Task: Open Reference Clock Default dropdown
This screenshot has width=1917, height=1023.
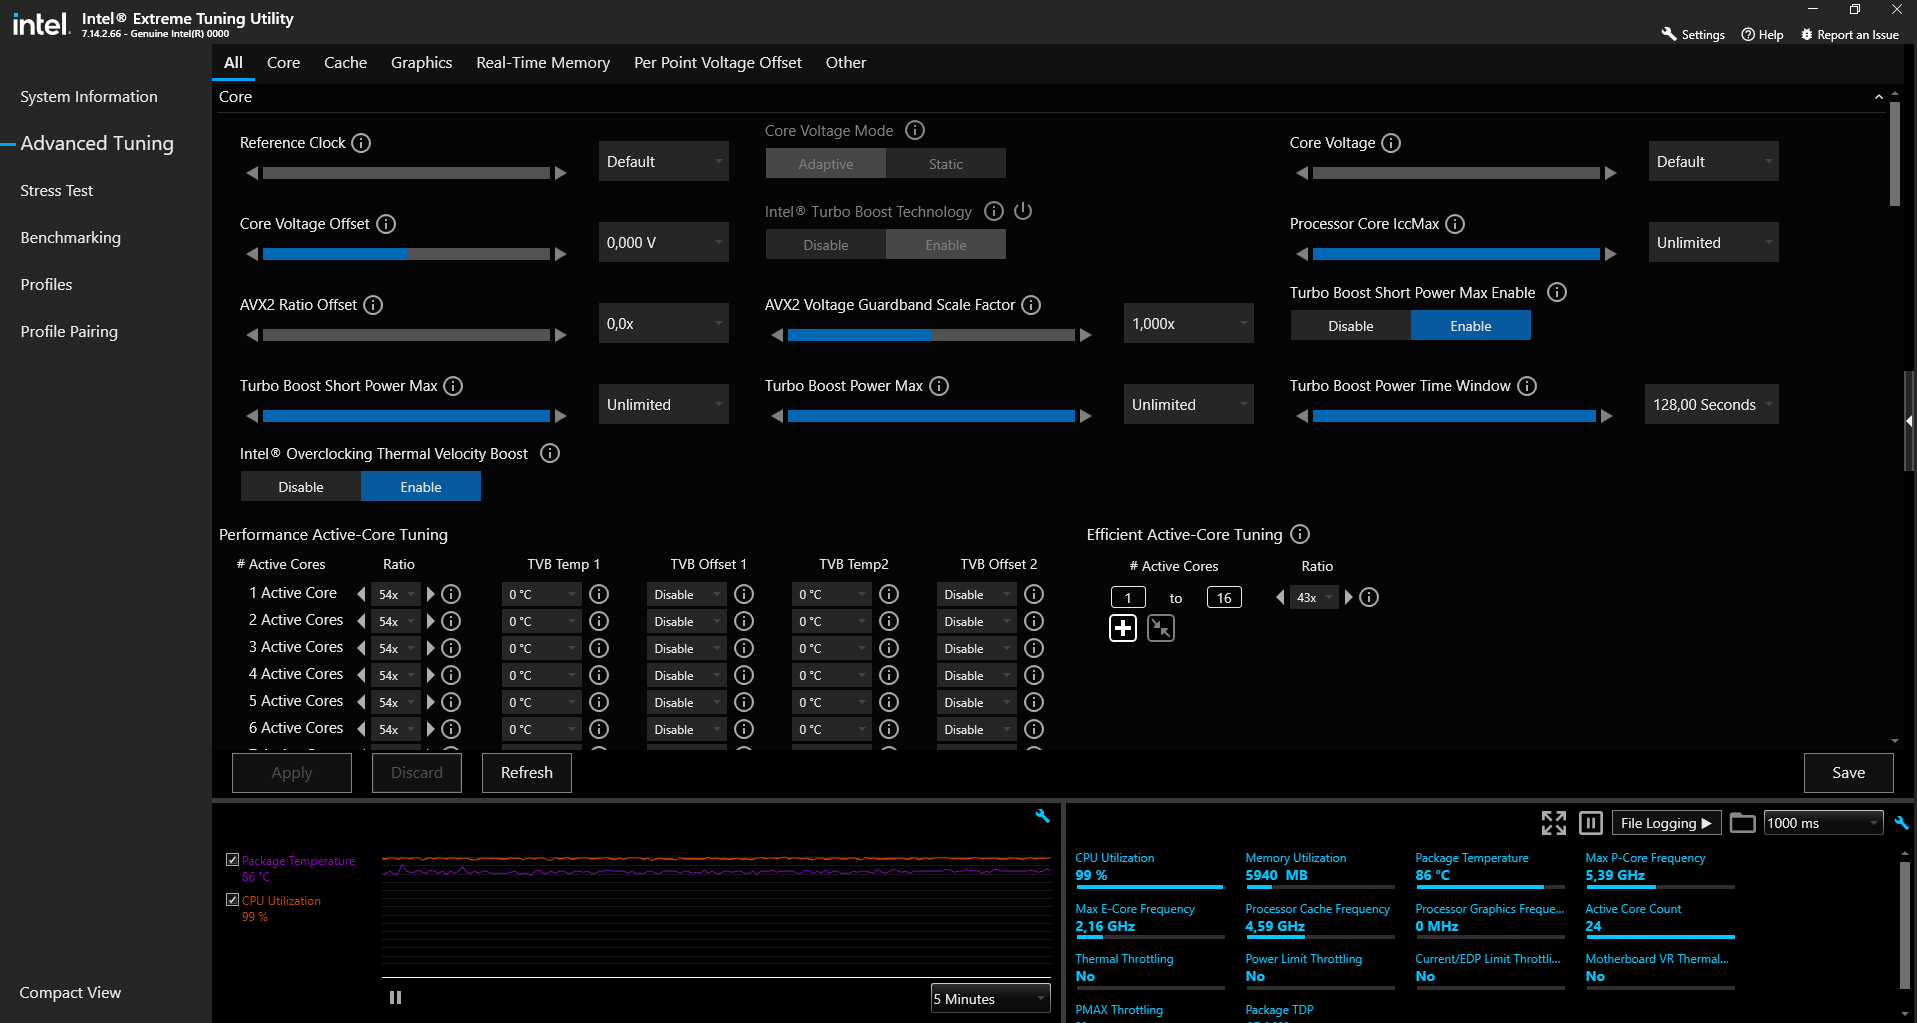Action: (664, 161)
